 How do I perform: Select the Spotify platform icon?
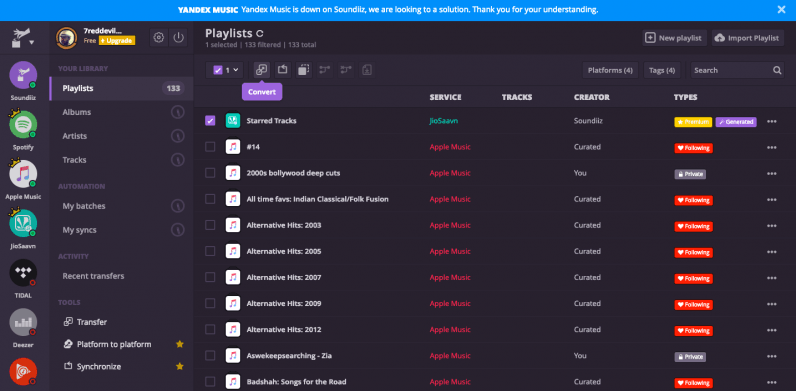[x=23, y=124]
